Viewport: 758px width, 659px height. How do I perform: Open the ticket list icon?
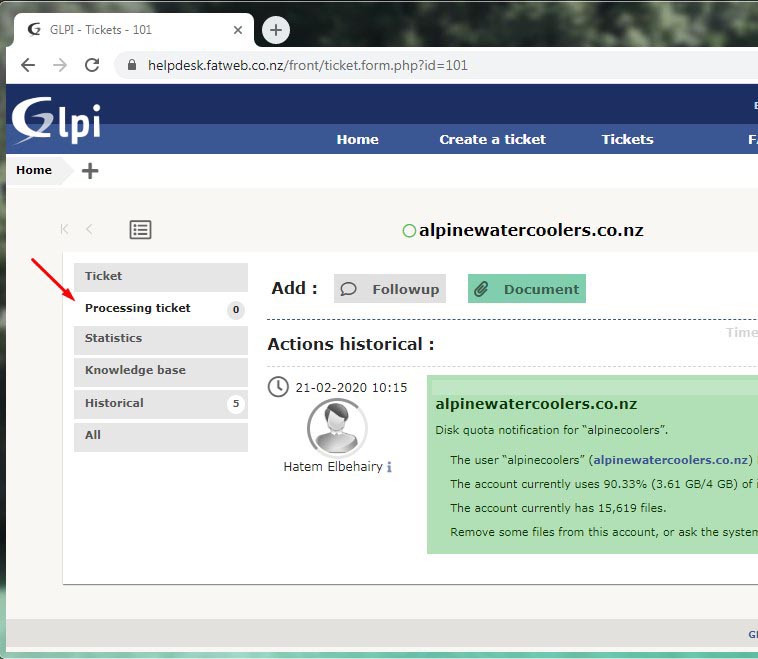pos(140,230)
